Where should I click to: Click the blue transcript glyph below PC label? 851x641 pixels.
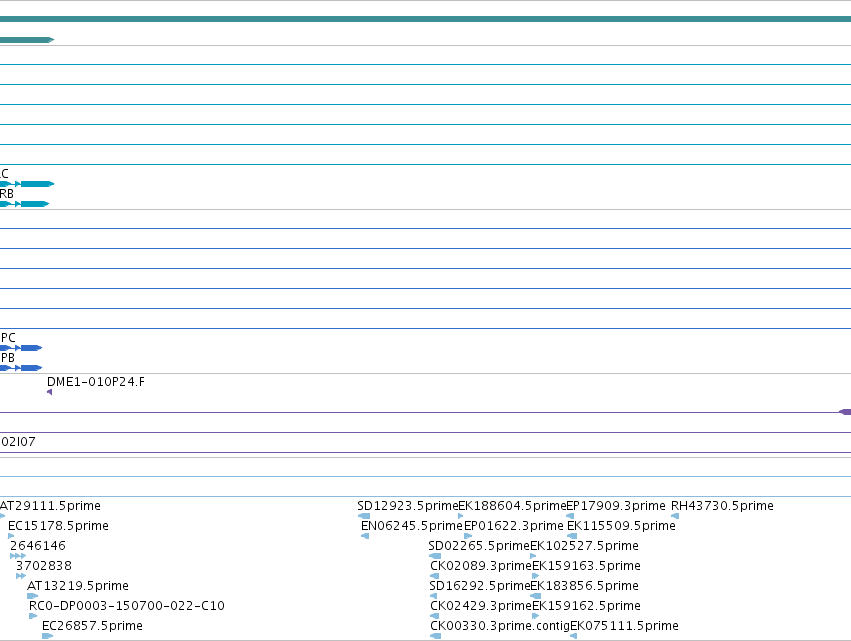(21, 348)
